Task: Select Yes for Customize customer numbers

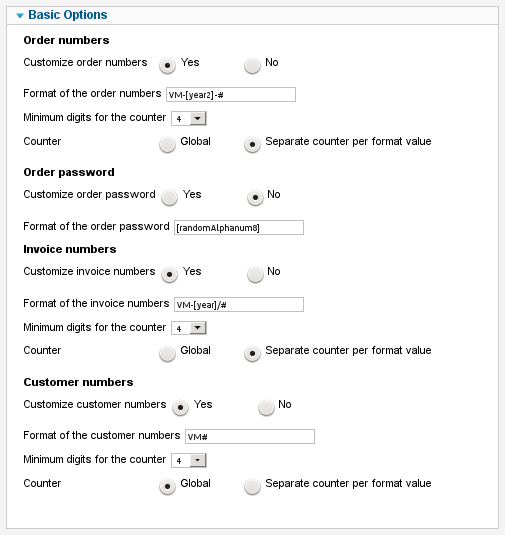Action: 181,407
